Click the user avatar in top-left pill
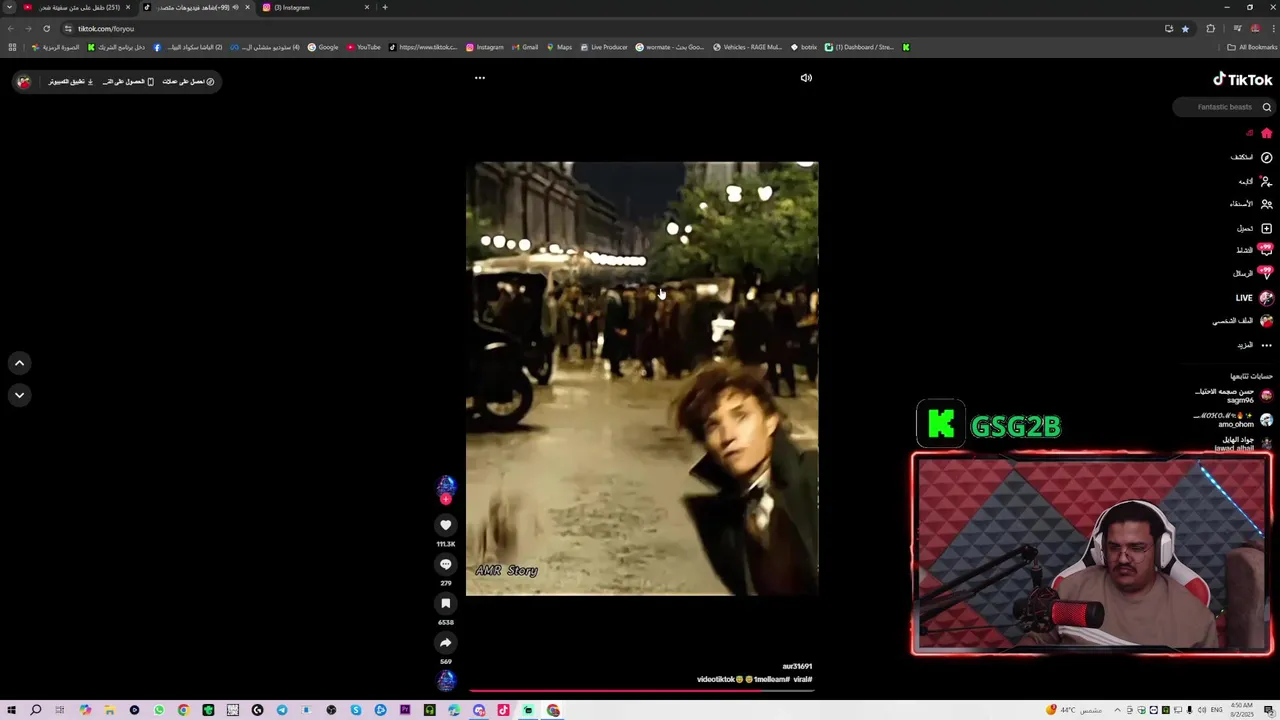The height and width of the screenshot is (720, 1280). 24,81
